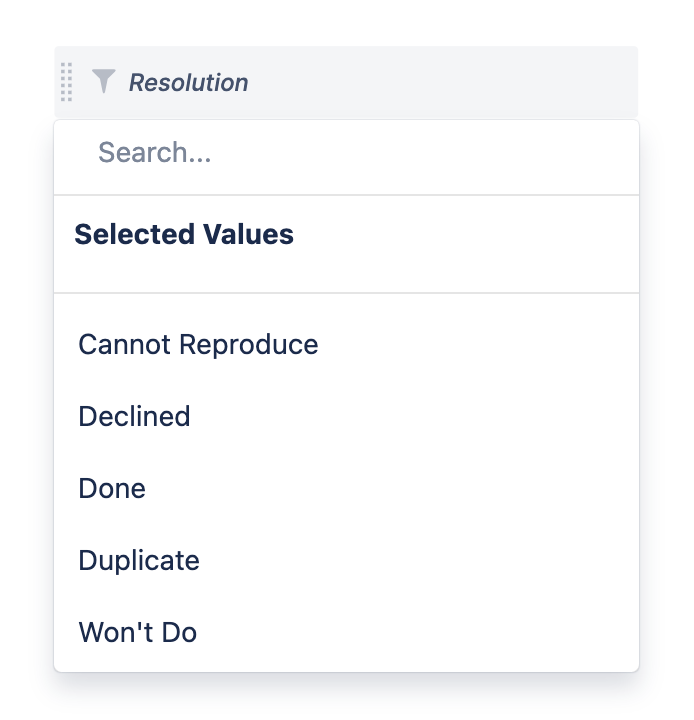Open the Resolution filter via its funnel
This screenshot has width=694, height=720.
click(x=103, y=81)
